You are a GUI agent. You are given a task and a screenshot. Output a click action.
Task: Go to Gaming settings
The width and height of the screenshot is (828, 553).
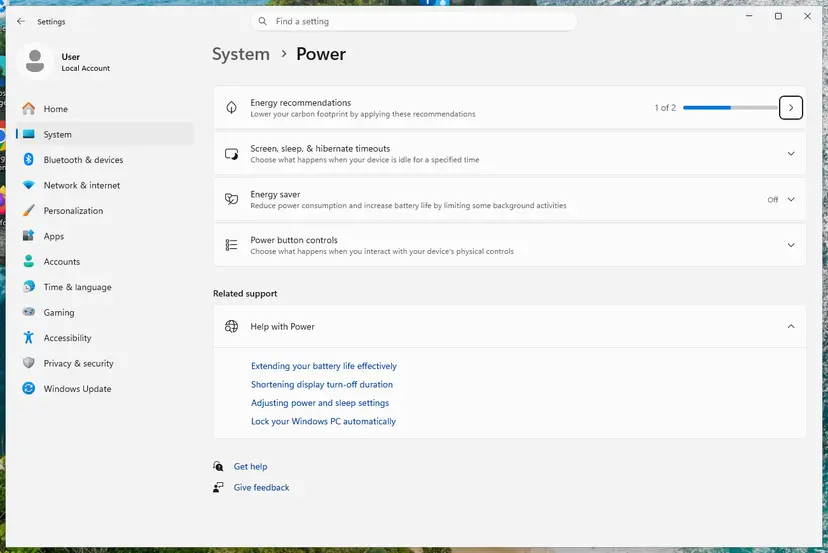(105, 312)
